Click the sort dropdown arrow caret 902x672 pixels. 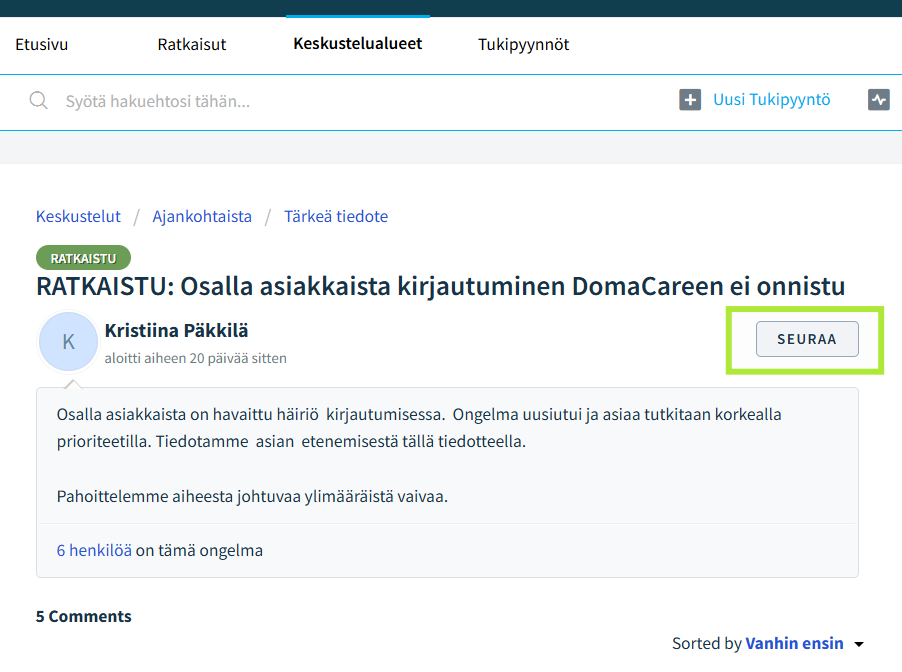coord(859,644)
